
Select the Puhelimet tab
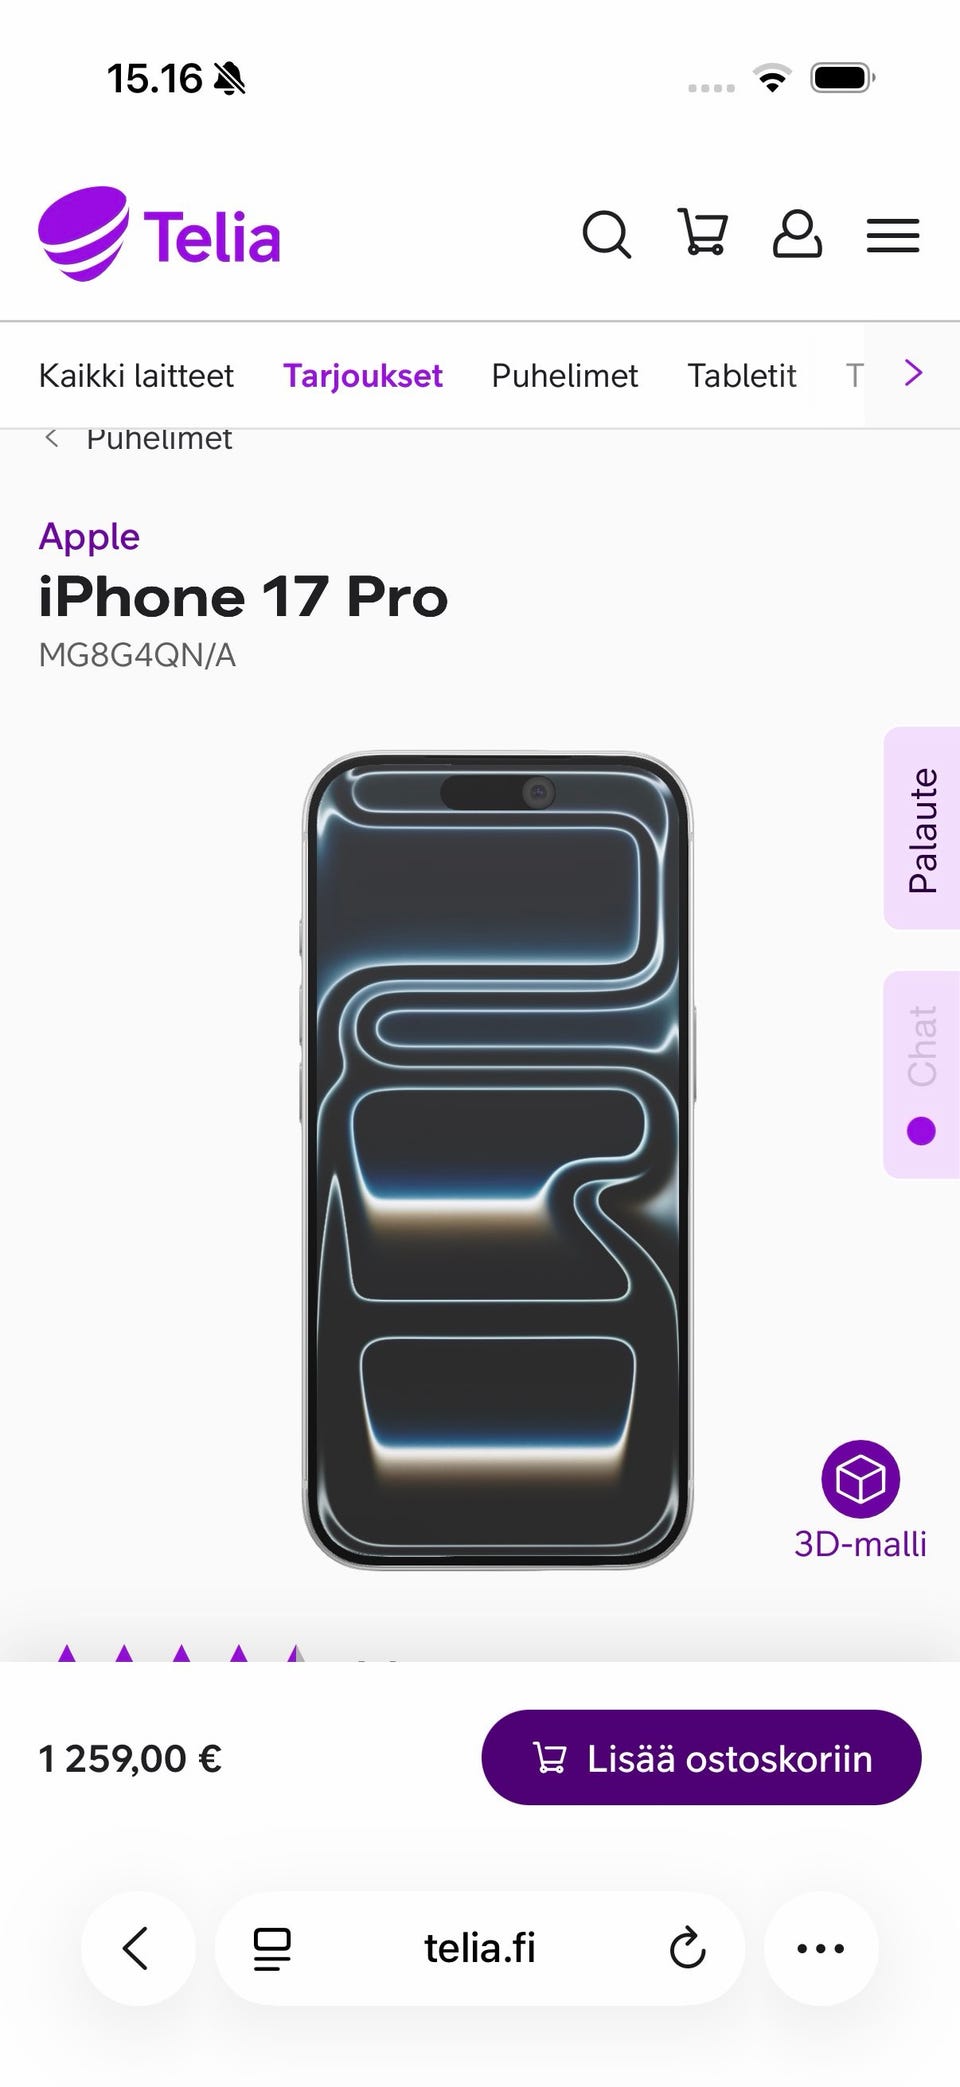click(x=564, y=375)
